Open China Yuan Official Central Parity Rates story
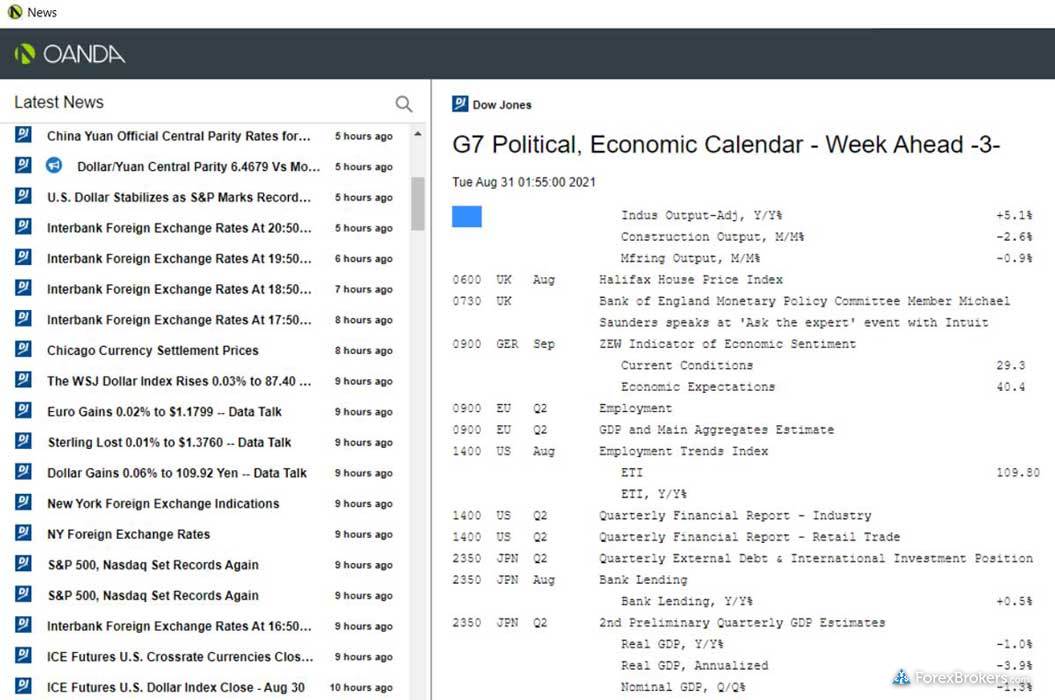Screen dimensions: 1055x700 coord(179,136)
